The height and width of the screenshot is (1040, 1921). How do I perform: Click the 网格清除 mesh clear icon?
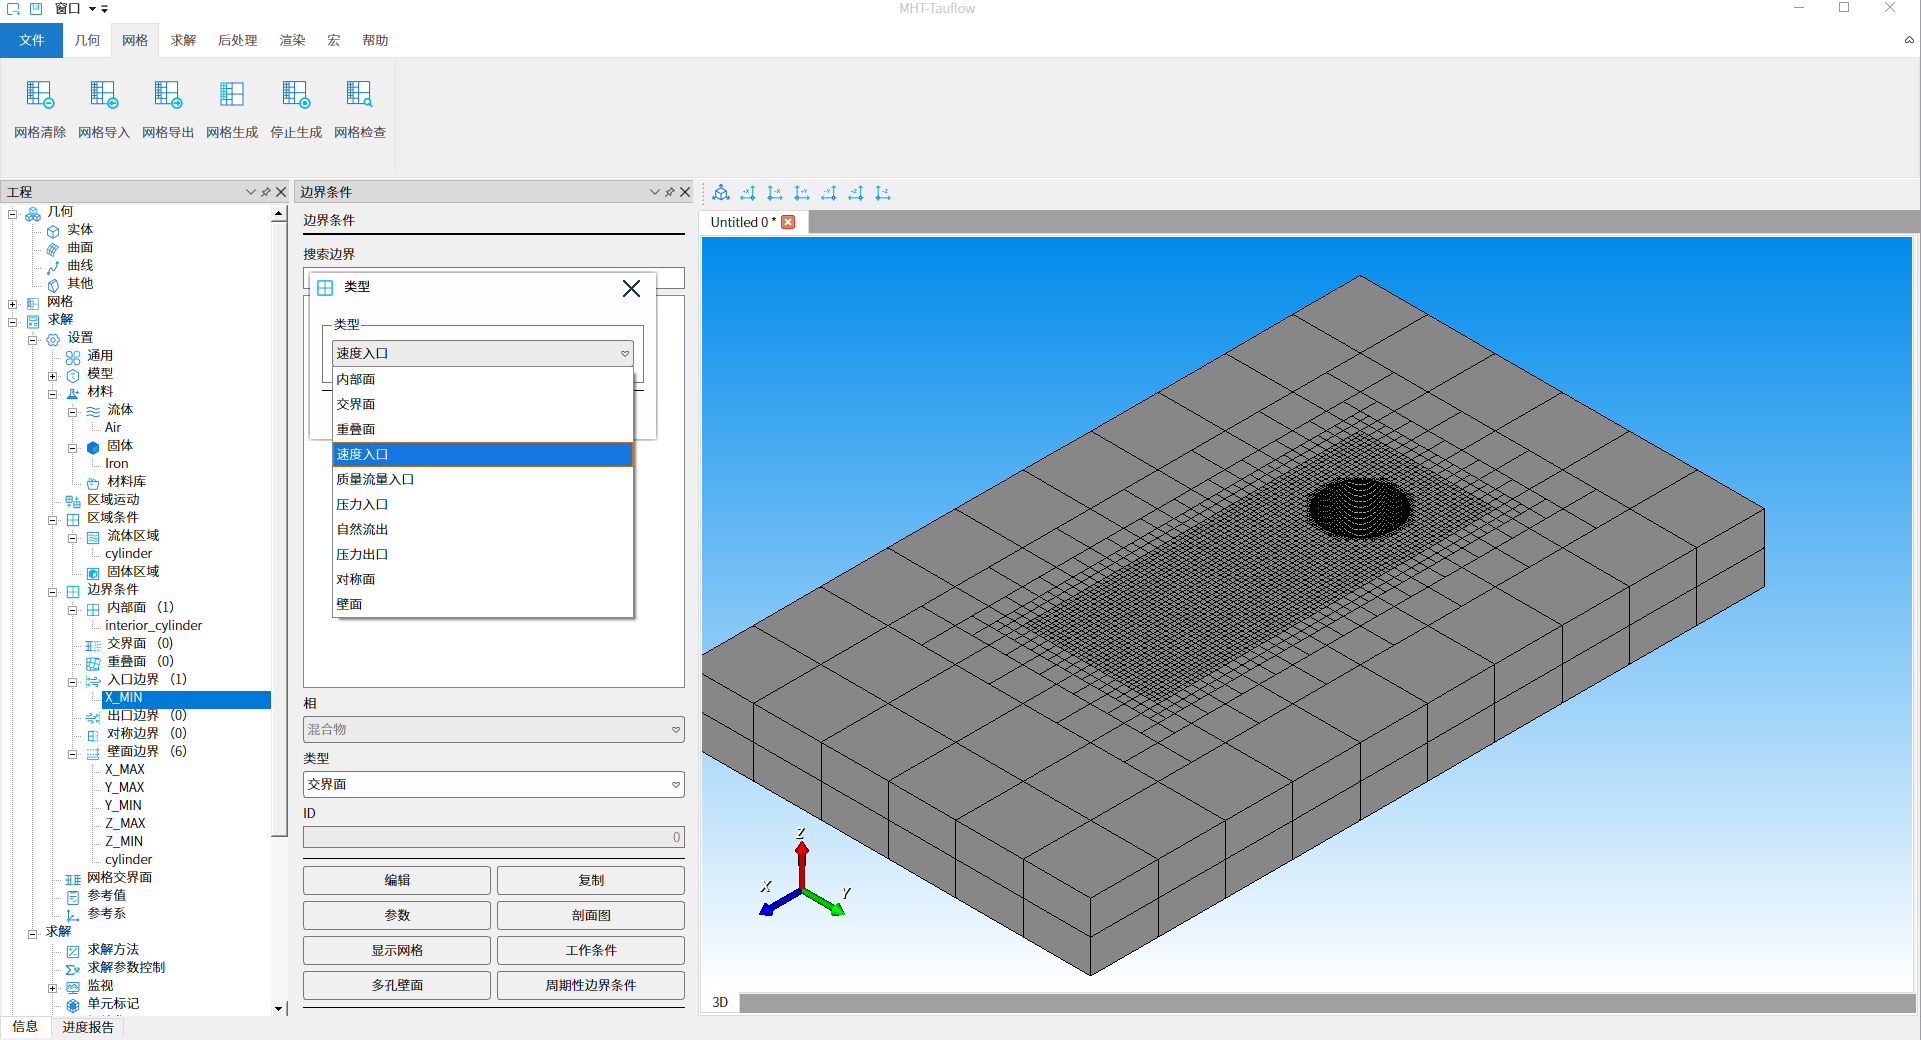point(40,96)
